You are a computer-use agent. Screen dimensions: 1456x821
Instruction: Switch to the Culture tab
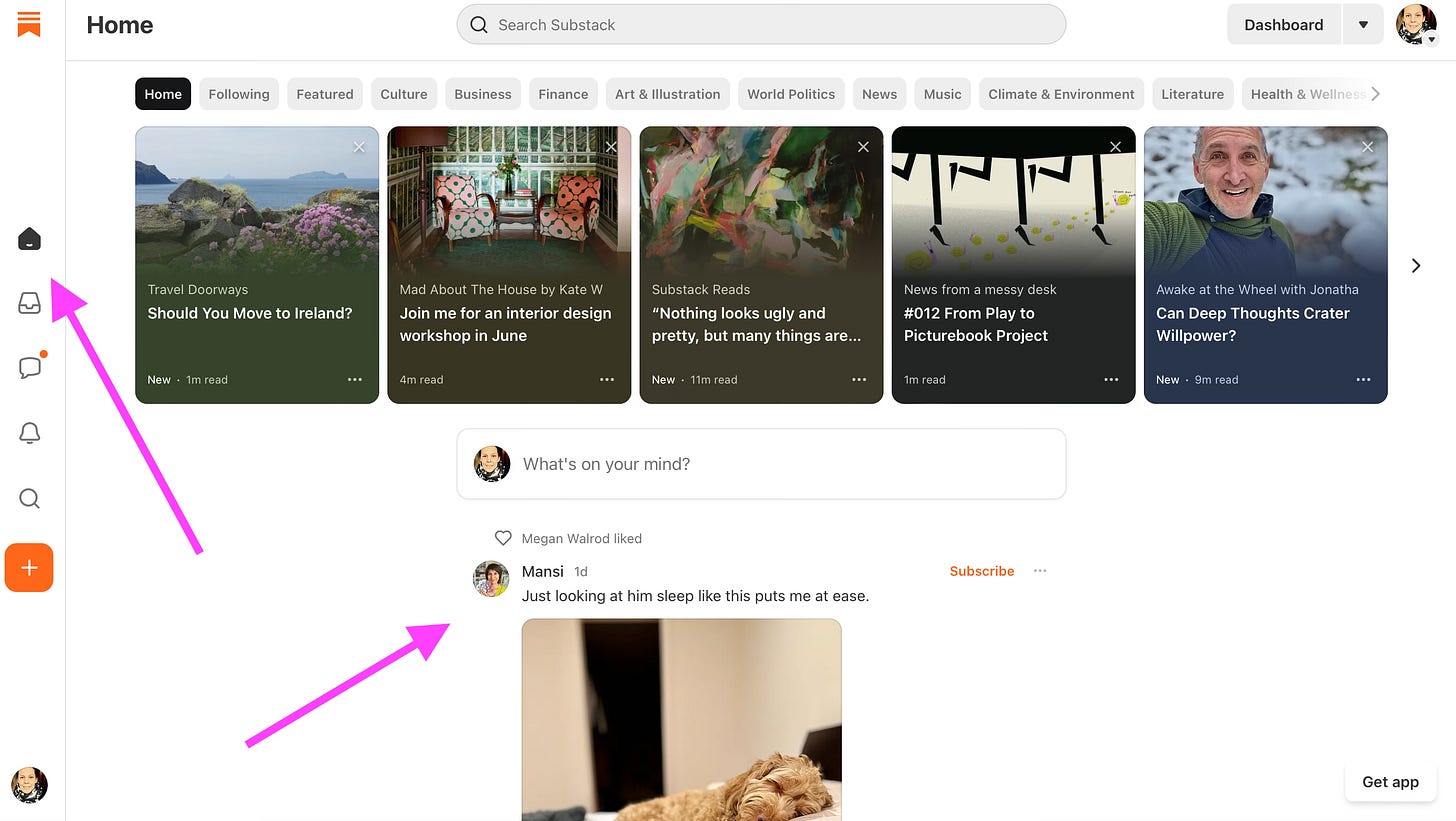click(404, 94)
